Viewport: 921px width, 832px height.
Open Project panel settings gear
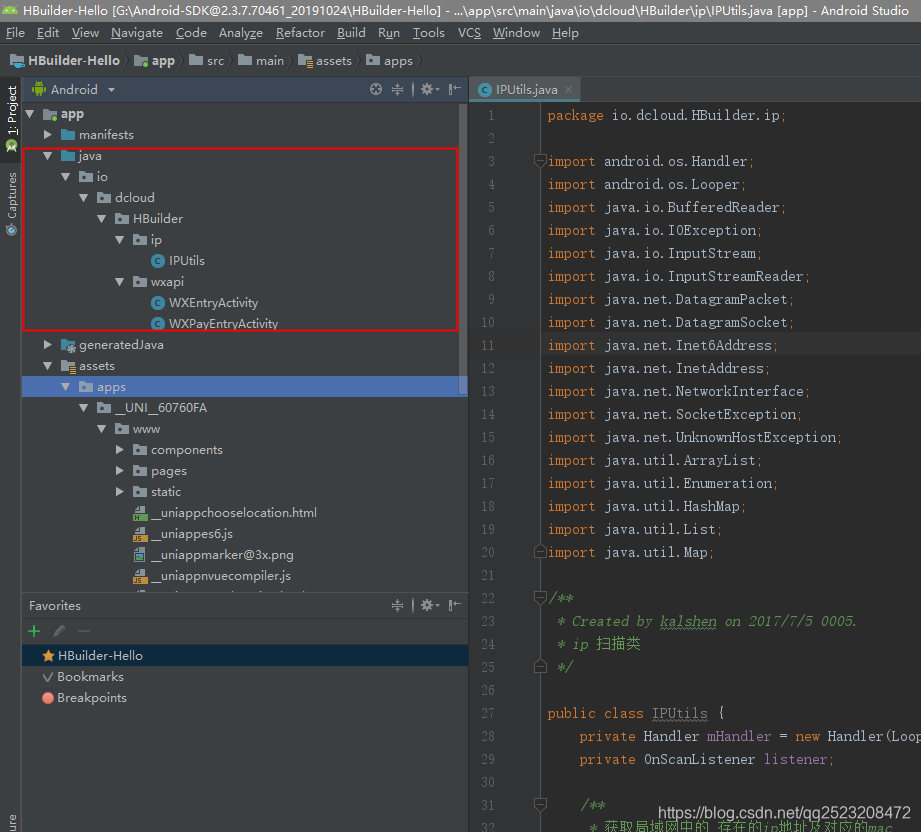click(429, 89)
